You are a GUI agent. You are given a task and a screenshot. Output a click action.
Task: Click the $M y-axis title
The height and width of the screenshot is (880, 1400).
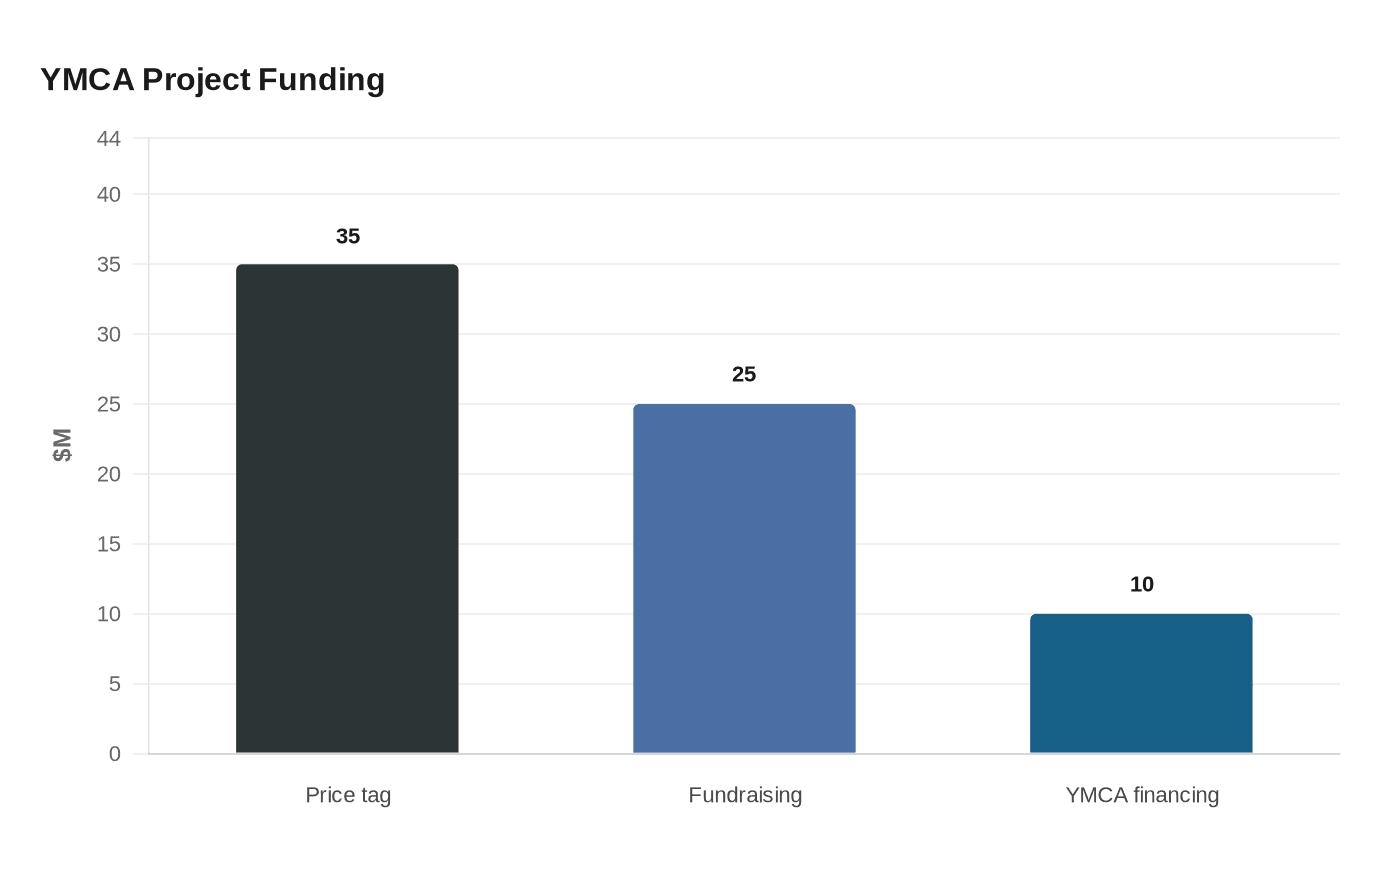pos(62,445)
